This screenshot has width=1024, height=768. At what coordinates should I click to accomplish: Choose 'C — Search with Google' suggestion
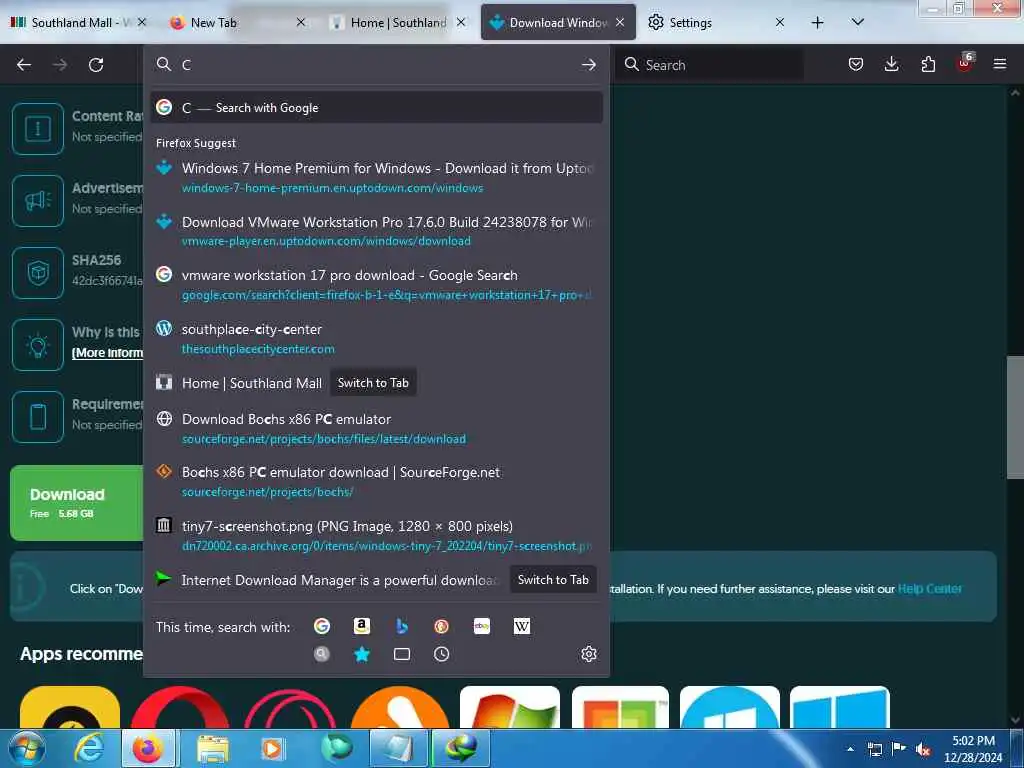(377, 108)
